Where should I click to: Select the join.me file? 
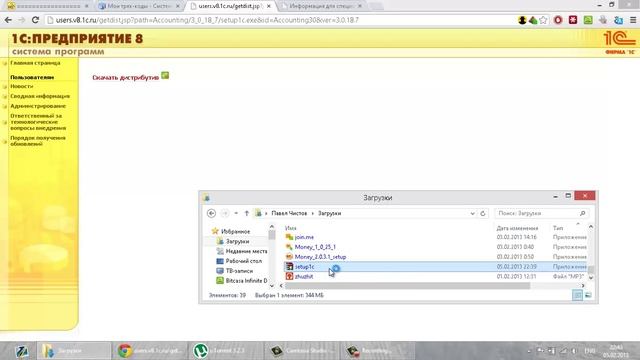tap(304, 237)
